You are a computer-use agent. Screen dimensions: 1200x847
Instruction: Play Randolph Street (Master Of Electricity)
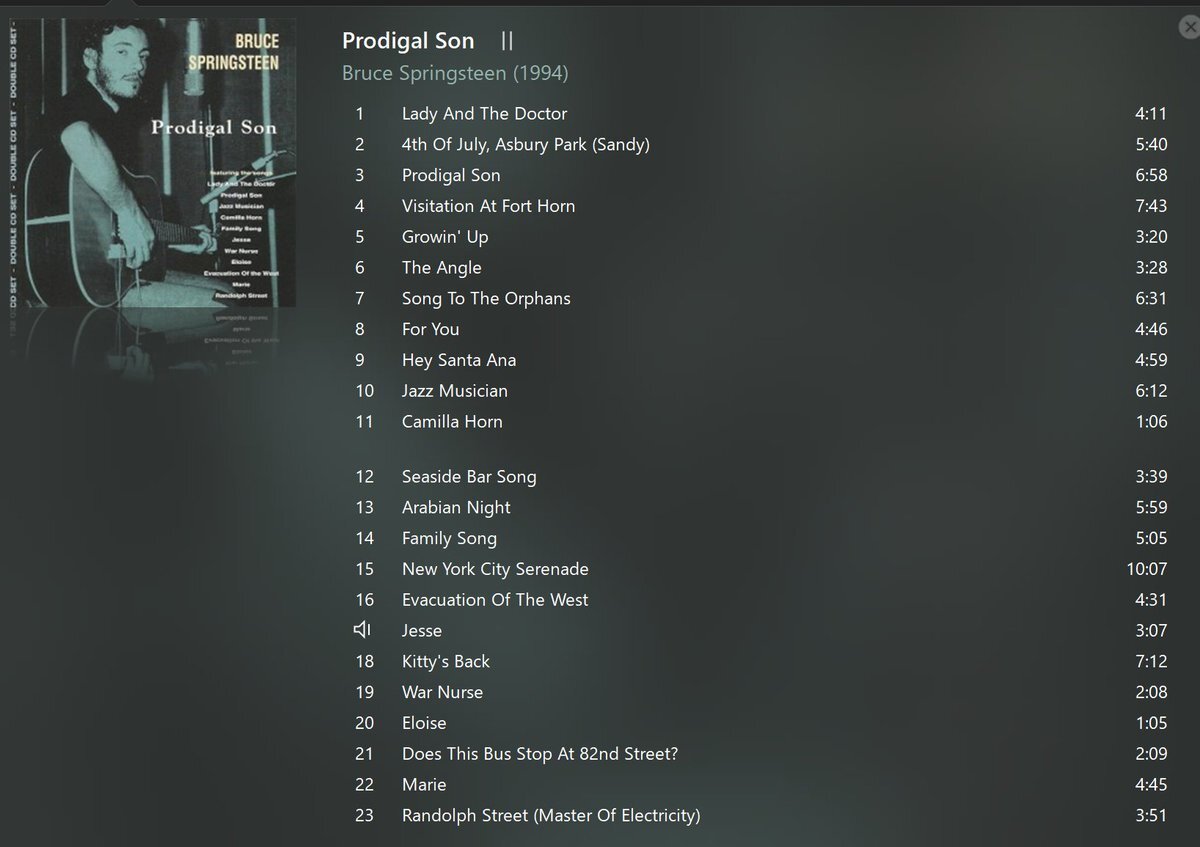coord(761,816)
